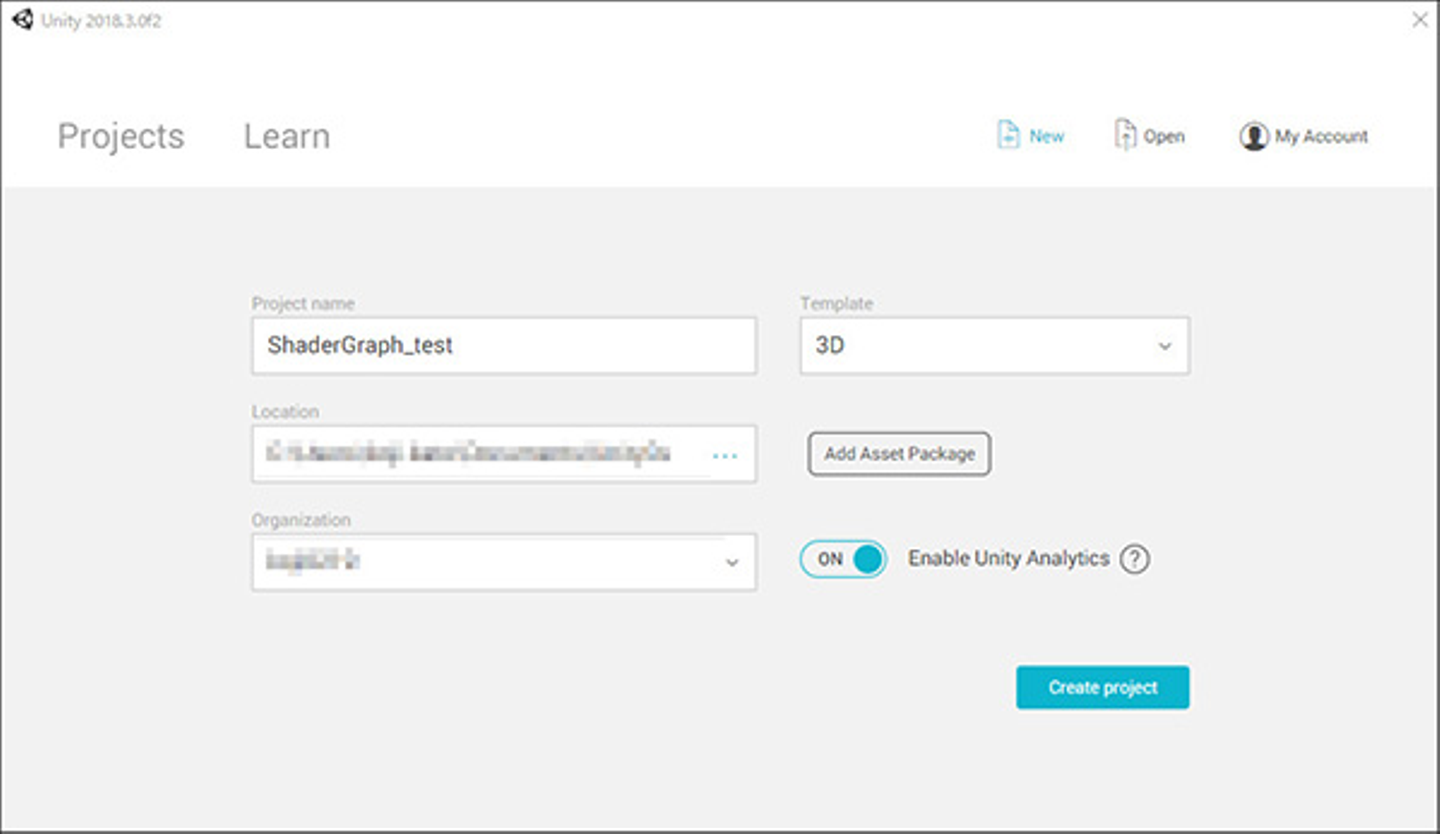Image resolution: width=1440 pixels, height=834 pixels.
Task: Open the Organization dropdown
Action: [x=504, y=562]
